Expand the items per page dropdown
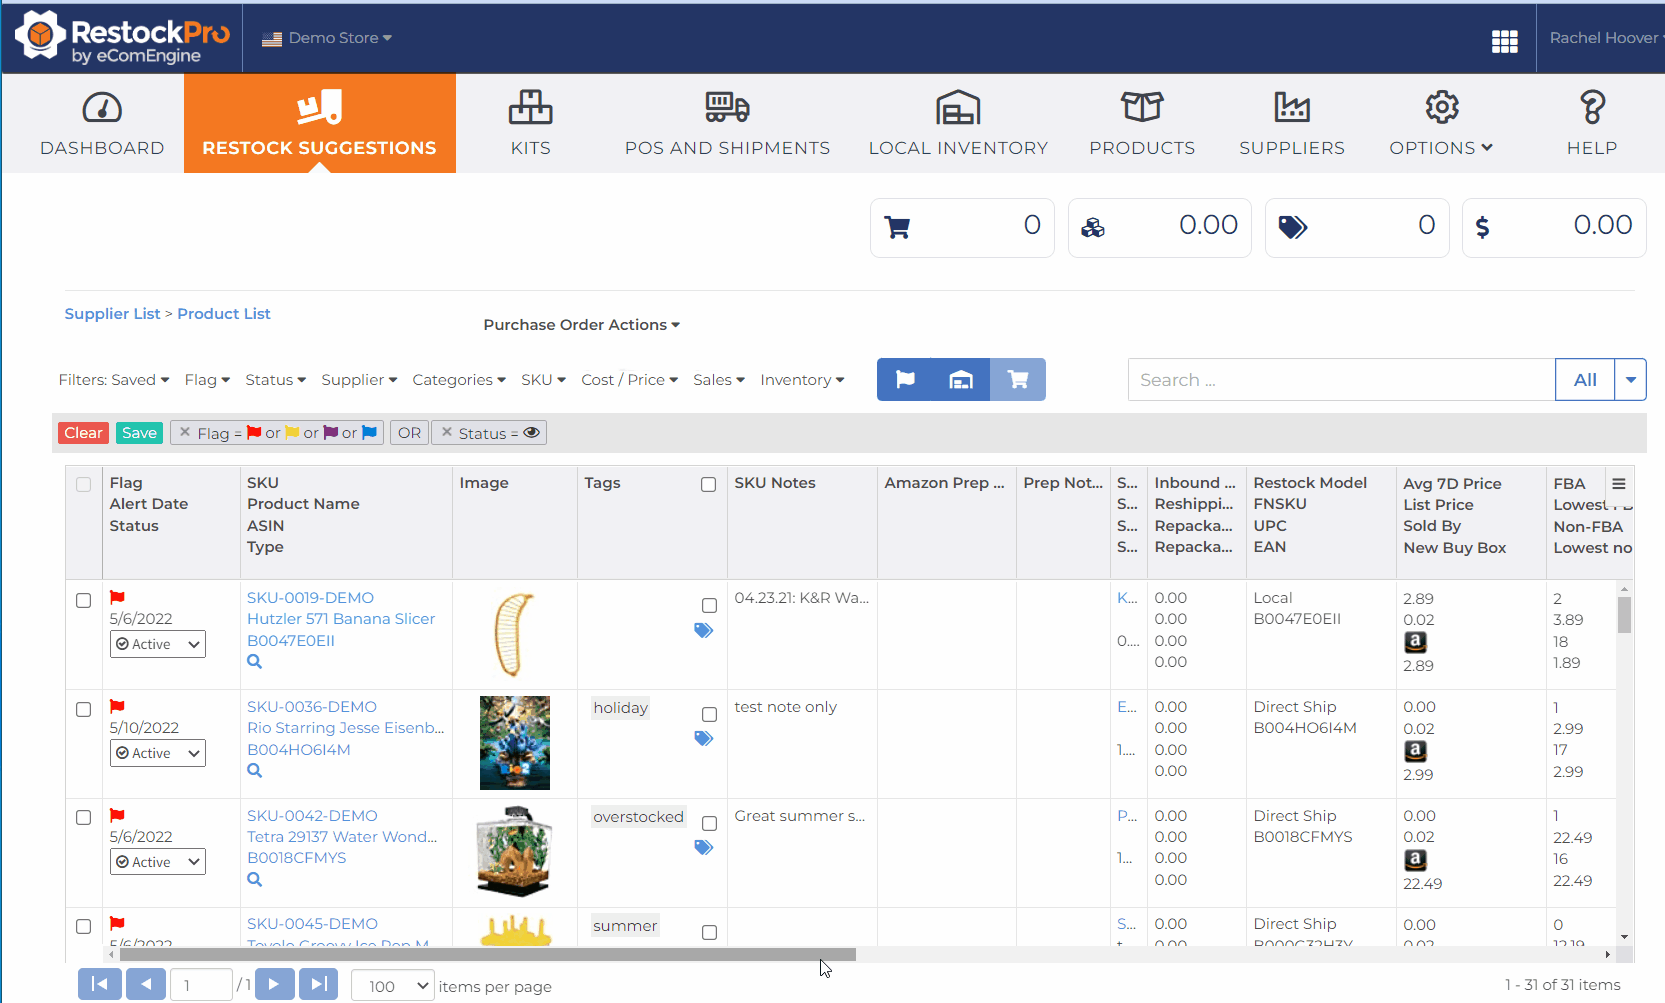The height and width of the screenshot is (1003, 1665). 393,986
